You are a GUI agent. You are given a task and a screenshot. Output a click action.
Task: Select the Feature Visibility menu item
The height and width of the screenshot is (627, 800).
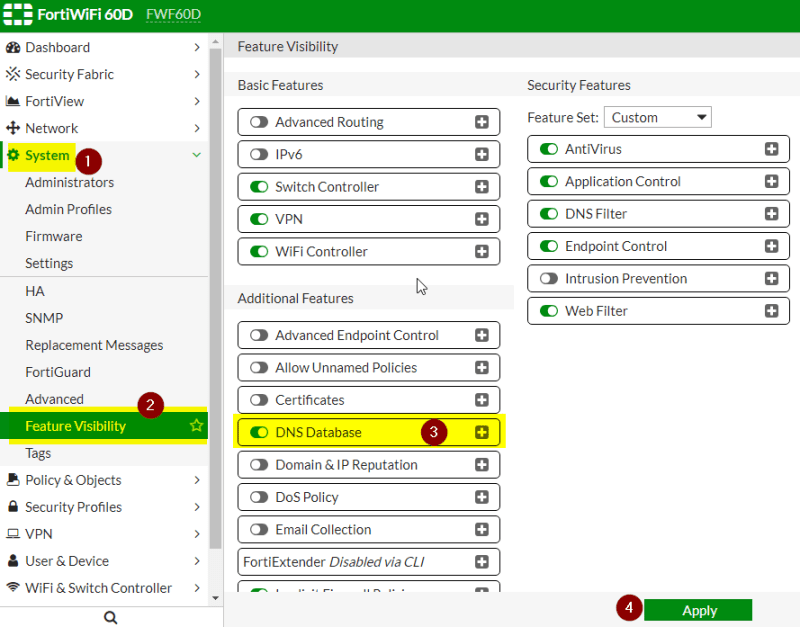click(104, 425)
